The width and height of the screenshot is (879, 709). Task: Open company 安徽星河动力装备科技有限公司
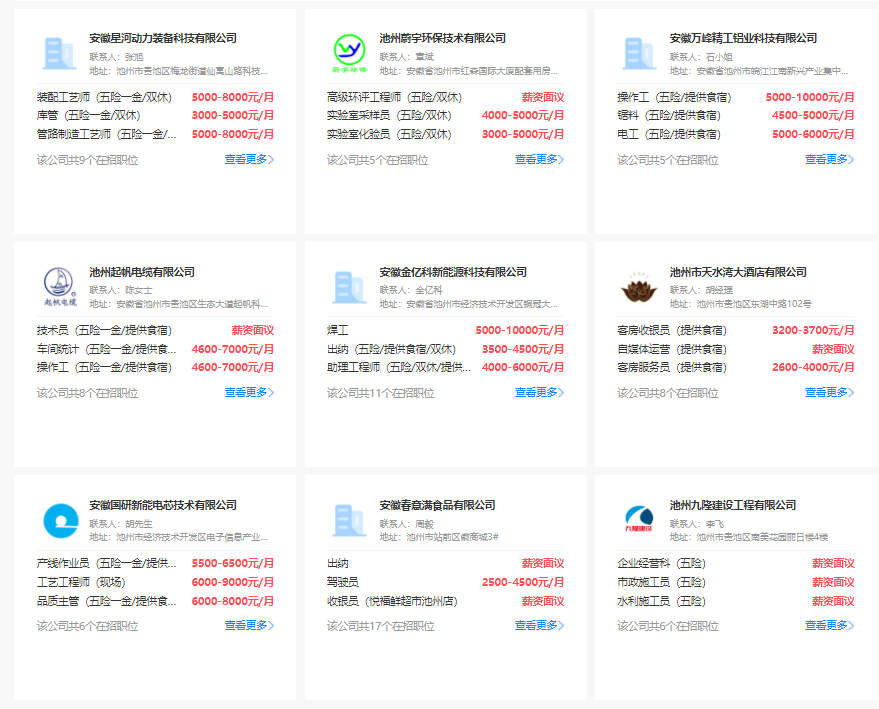(163, 38)
